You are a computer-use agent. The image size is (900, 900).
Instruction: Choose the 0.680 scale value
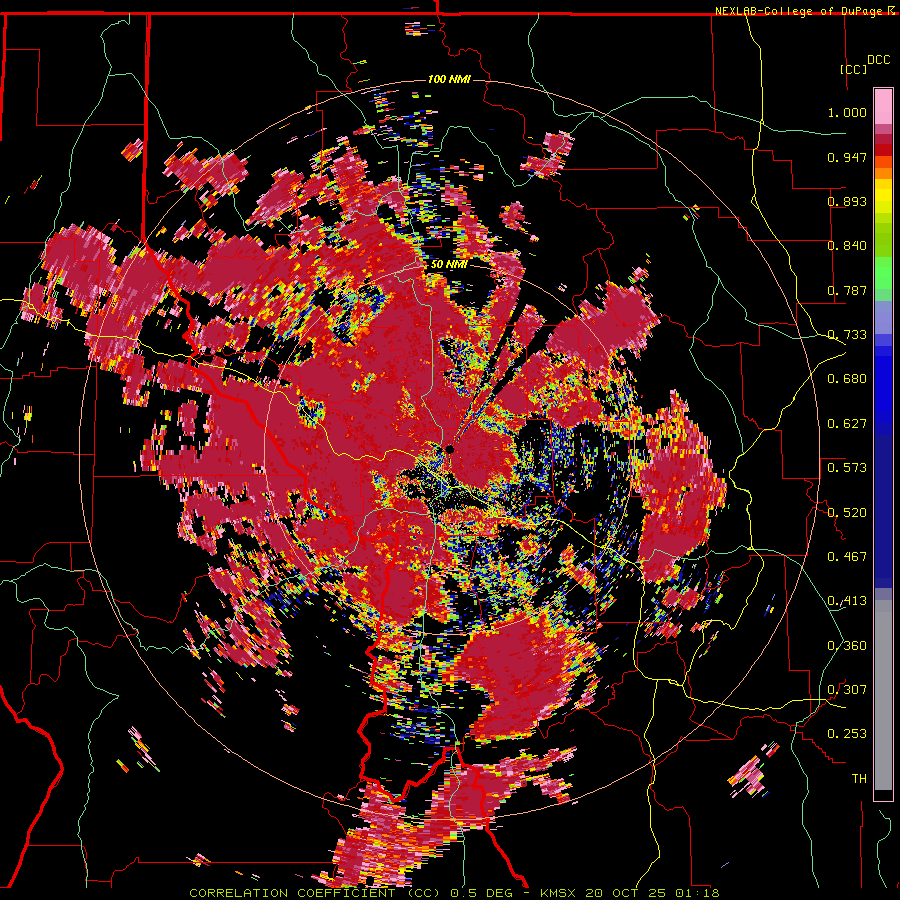(847, 379)
